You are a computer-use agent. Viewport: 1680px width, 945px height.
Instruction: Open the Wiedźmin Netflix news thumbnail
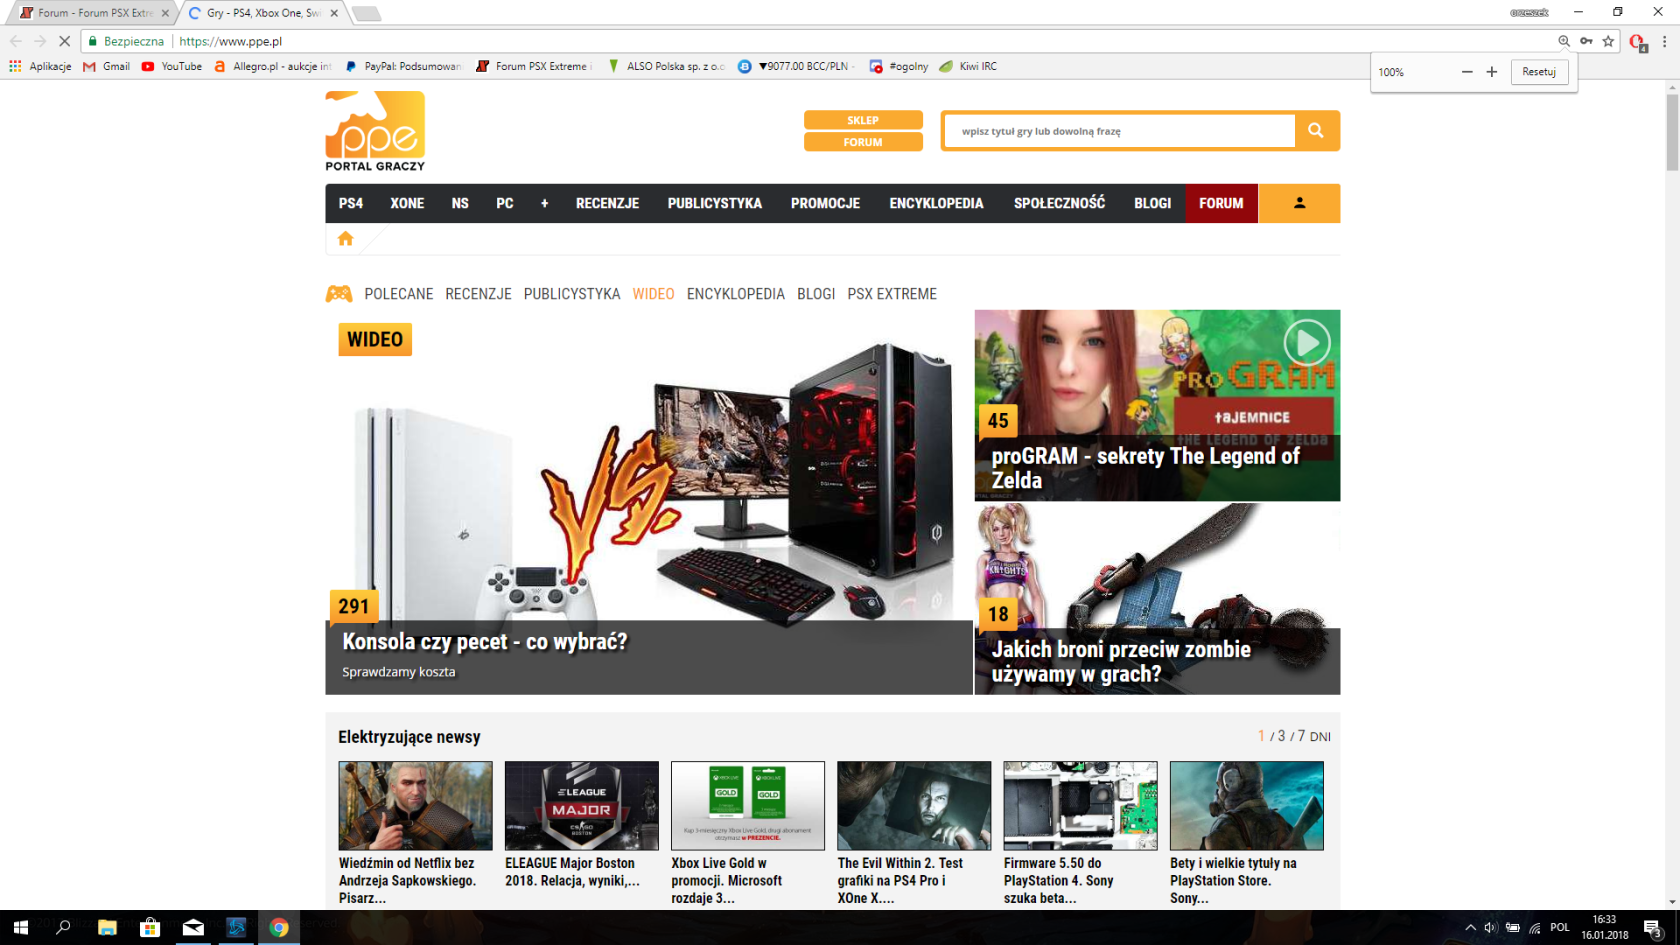click(415, 805)
